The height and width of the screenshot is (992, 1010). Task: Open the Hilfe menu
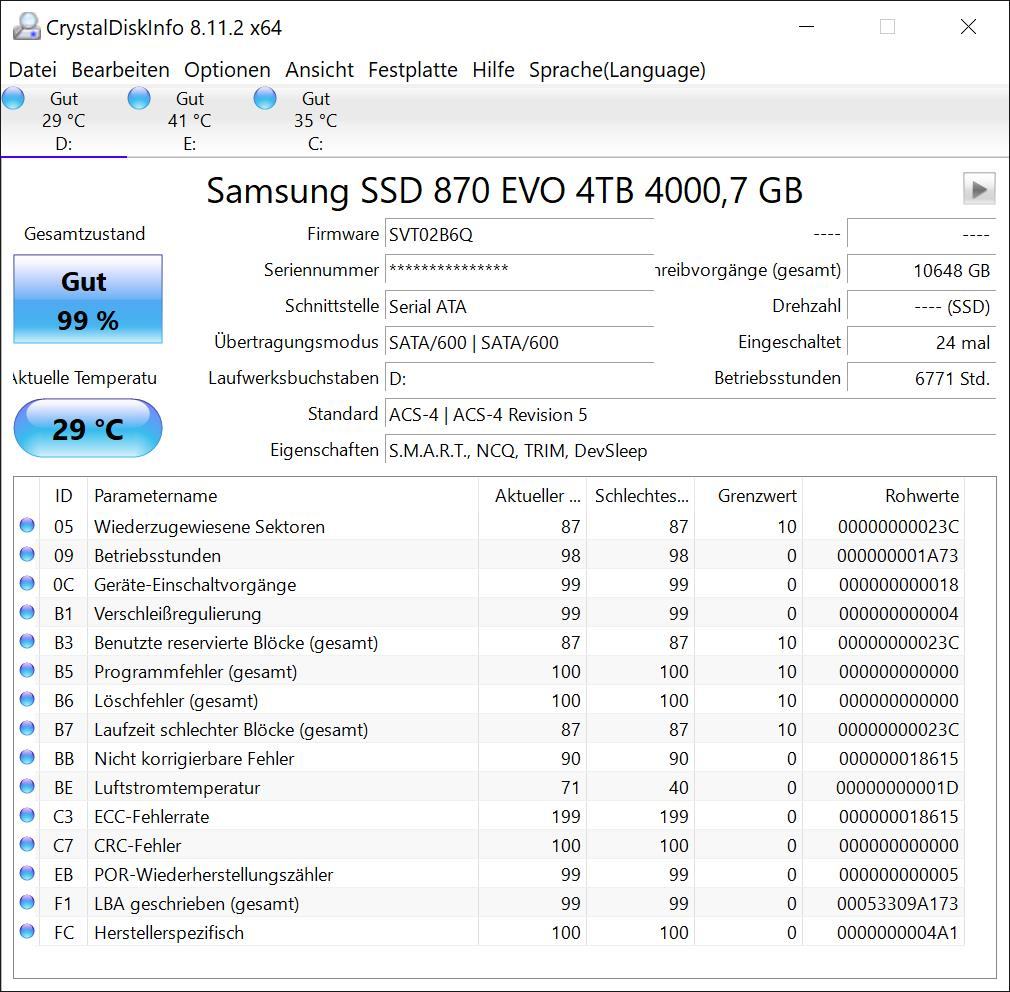click(x=493, y=70)
